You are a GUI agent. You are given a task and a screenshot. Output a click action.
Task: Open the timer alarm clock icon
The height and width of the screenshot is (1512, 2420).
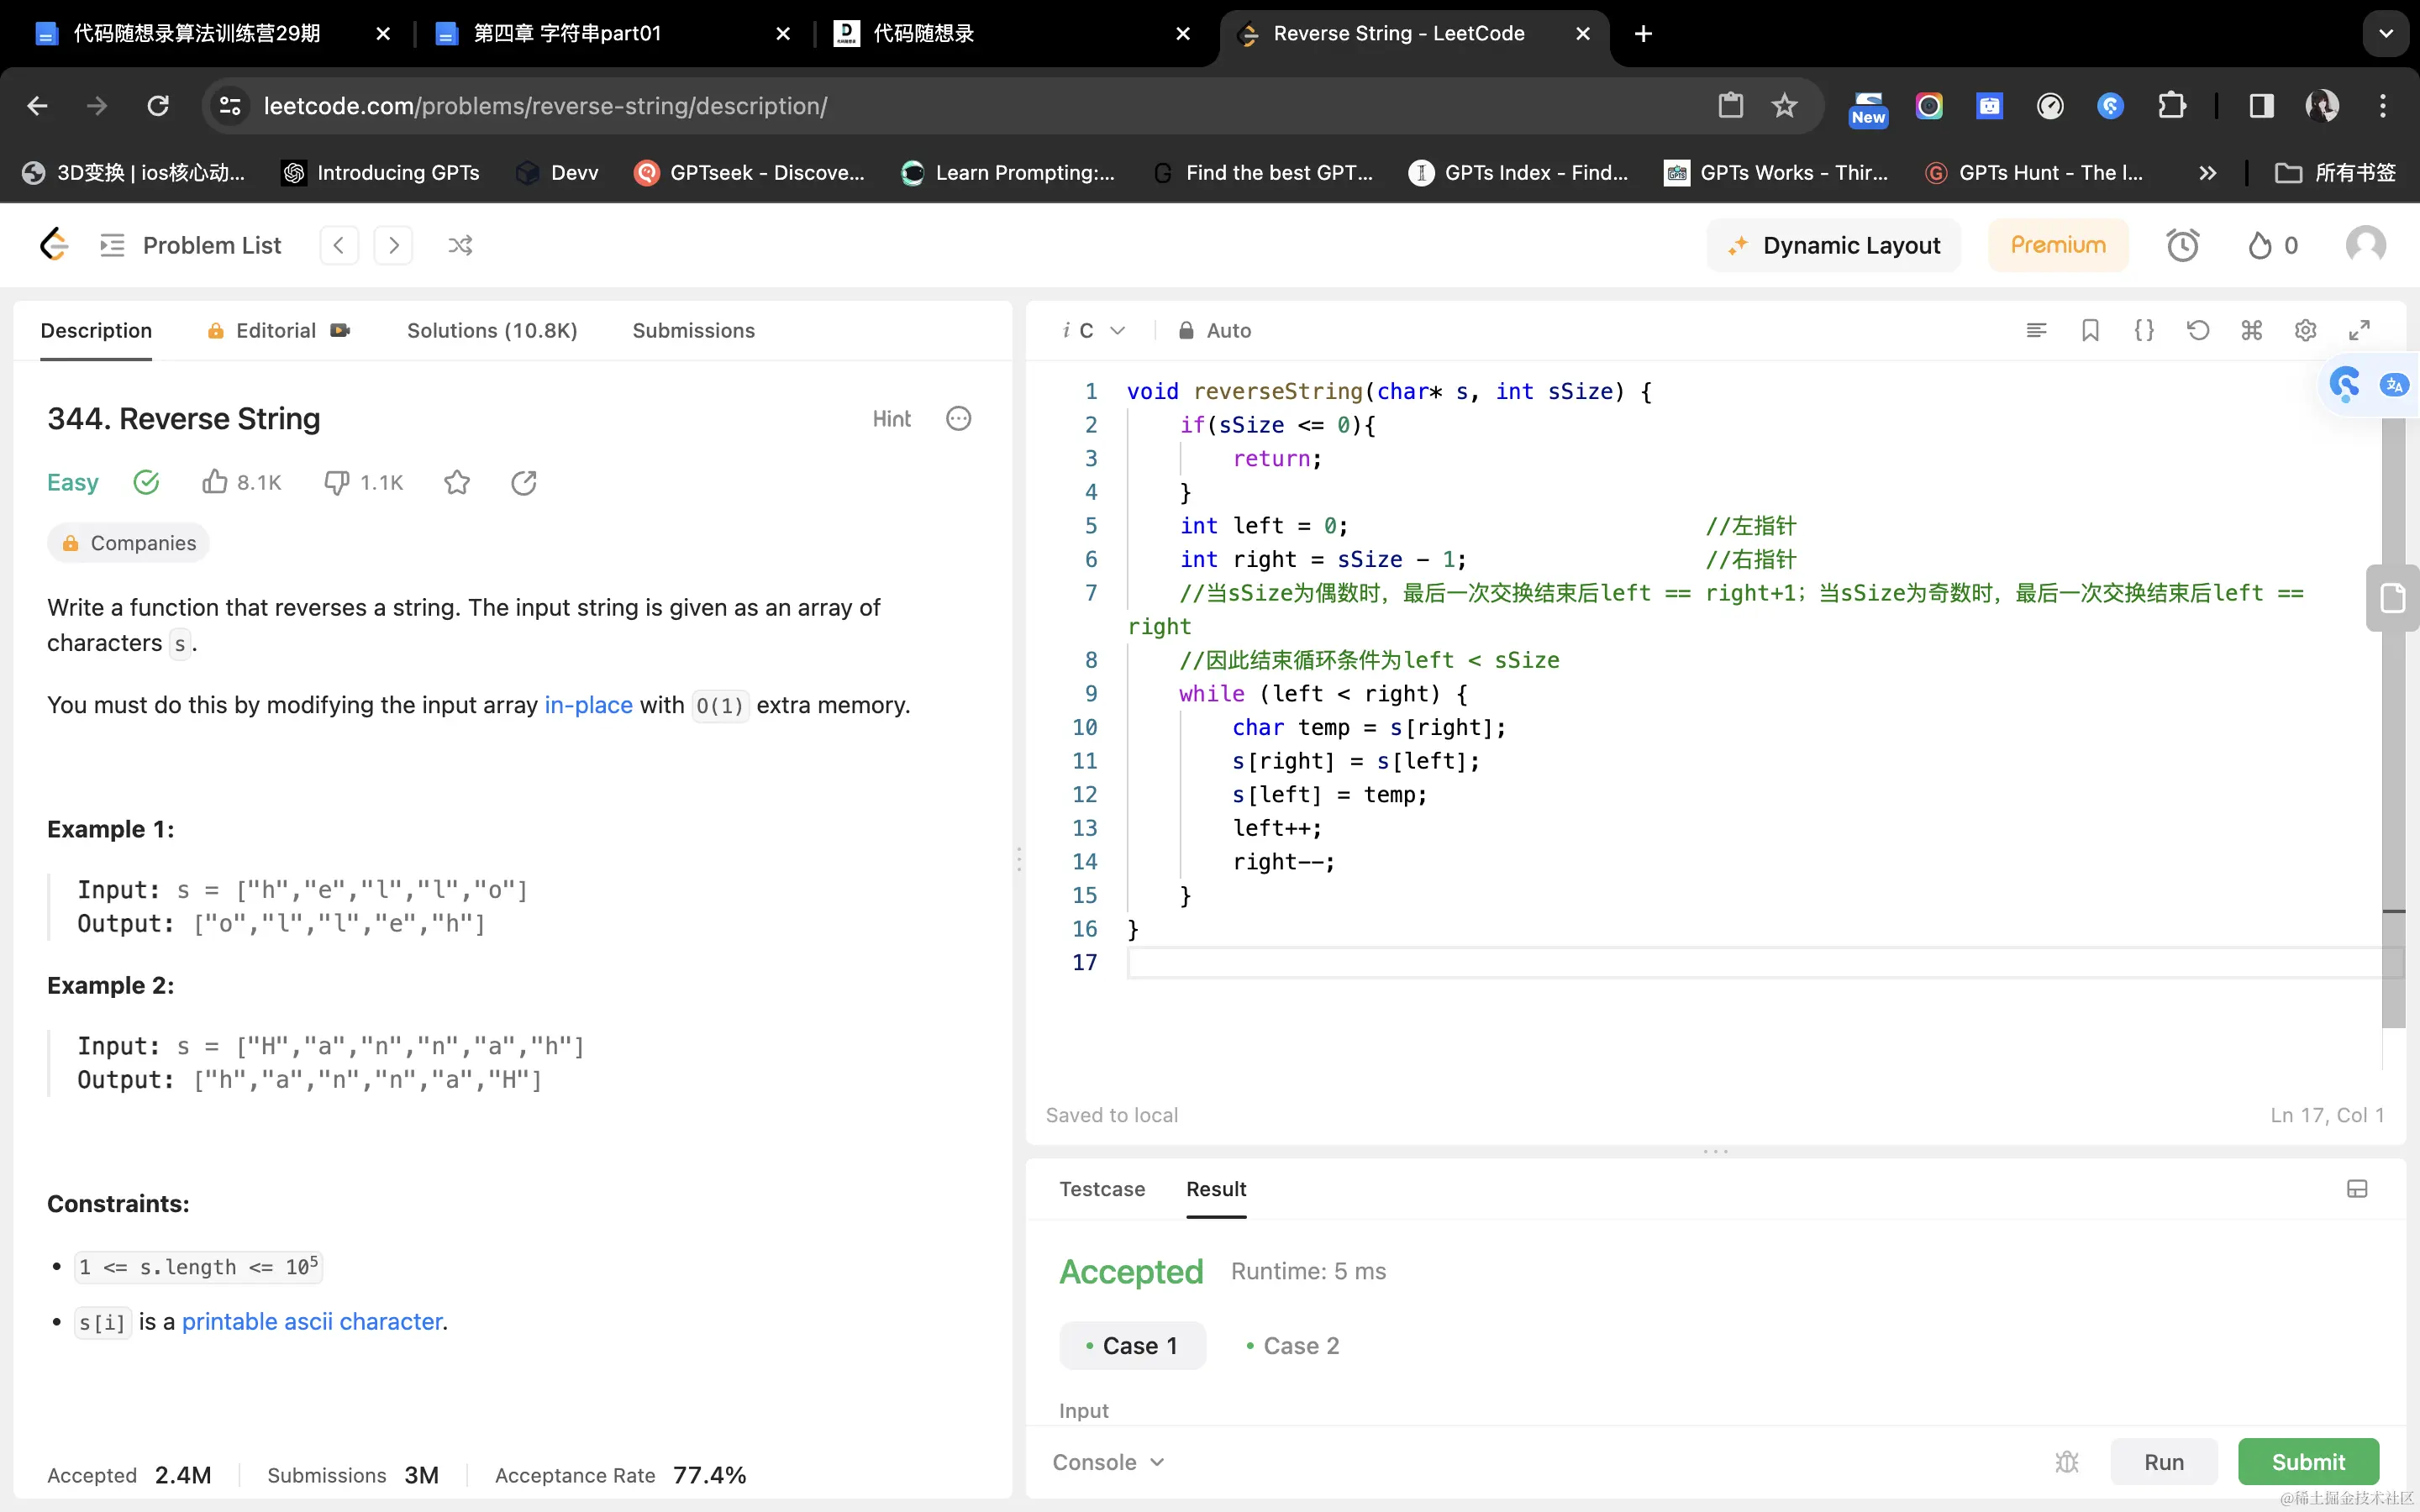coord(2182,245)
